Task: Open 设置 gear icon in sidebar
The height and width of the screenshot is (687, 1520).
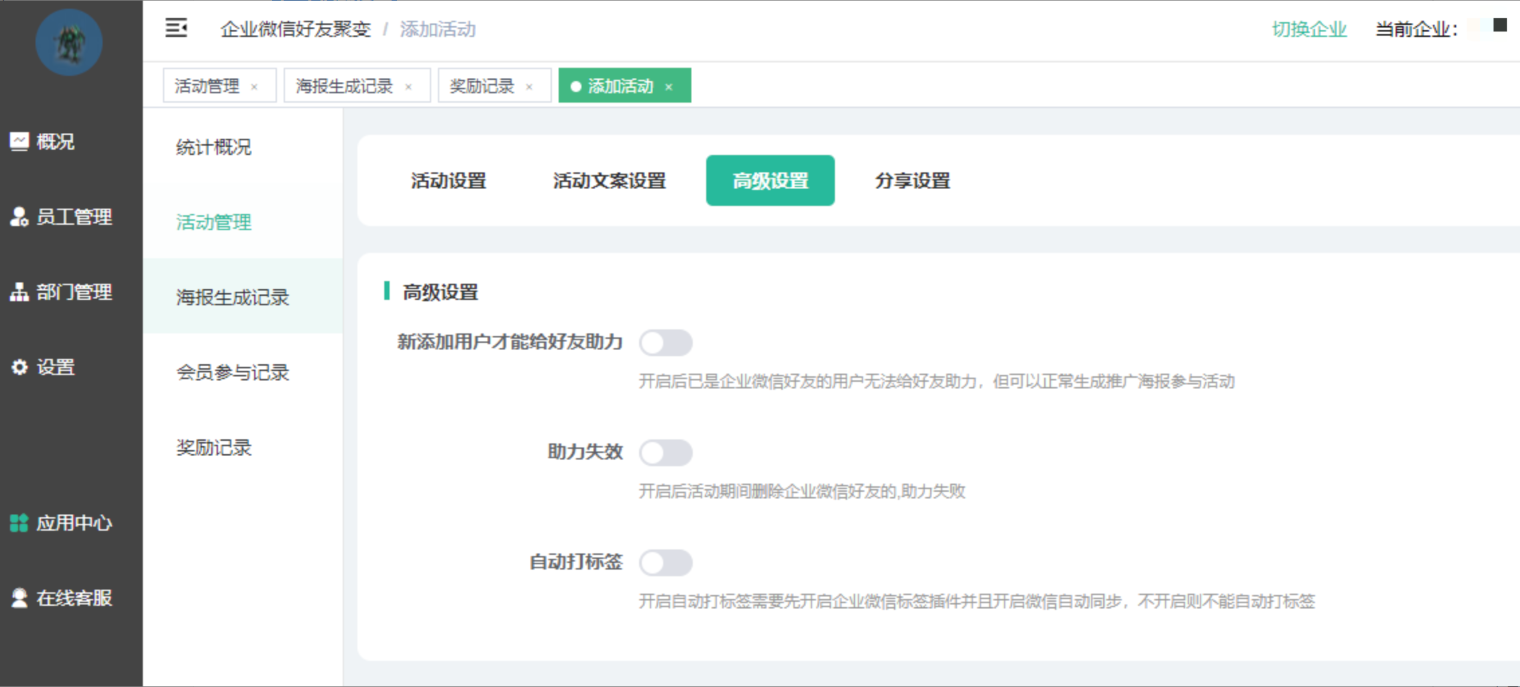Action: click(19, 367)
